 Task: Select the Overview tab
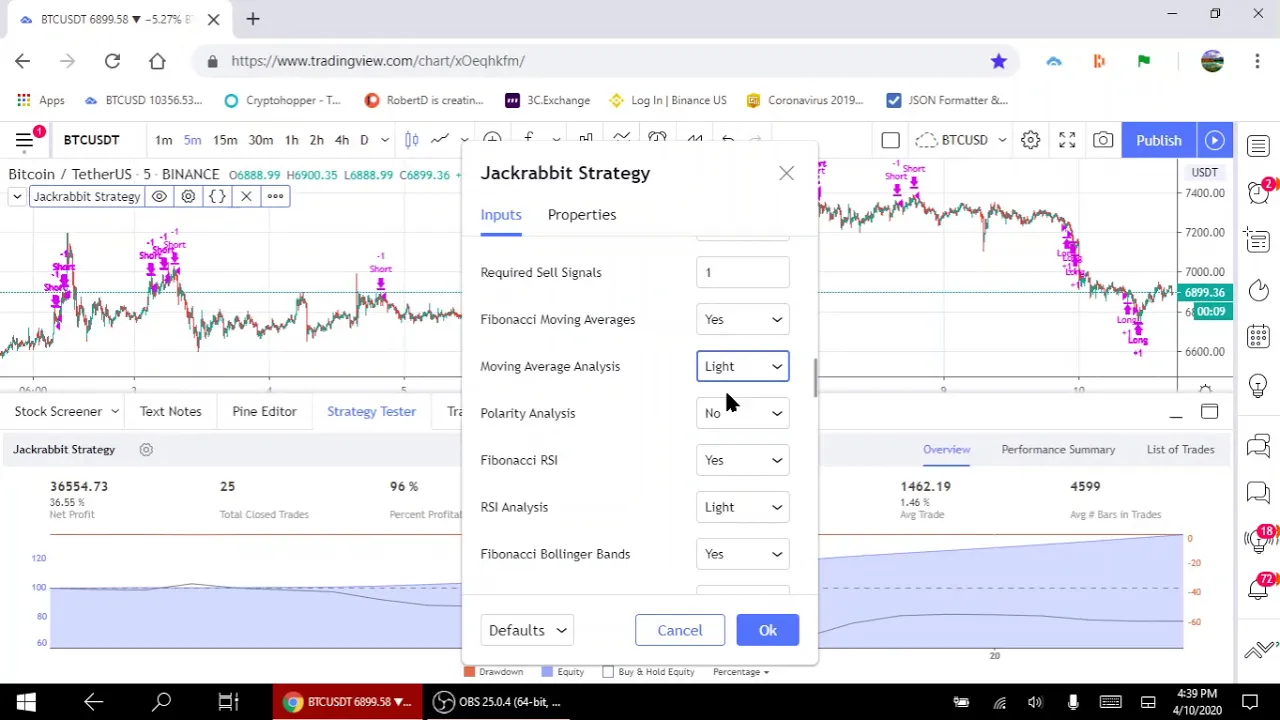pos(946,449)
